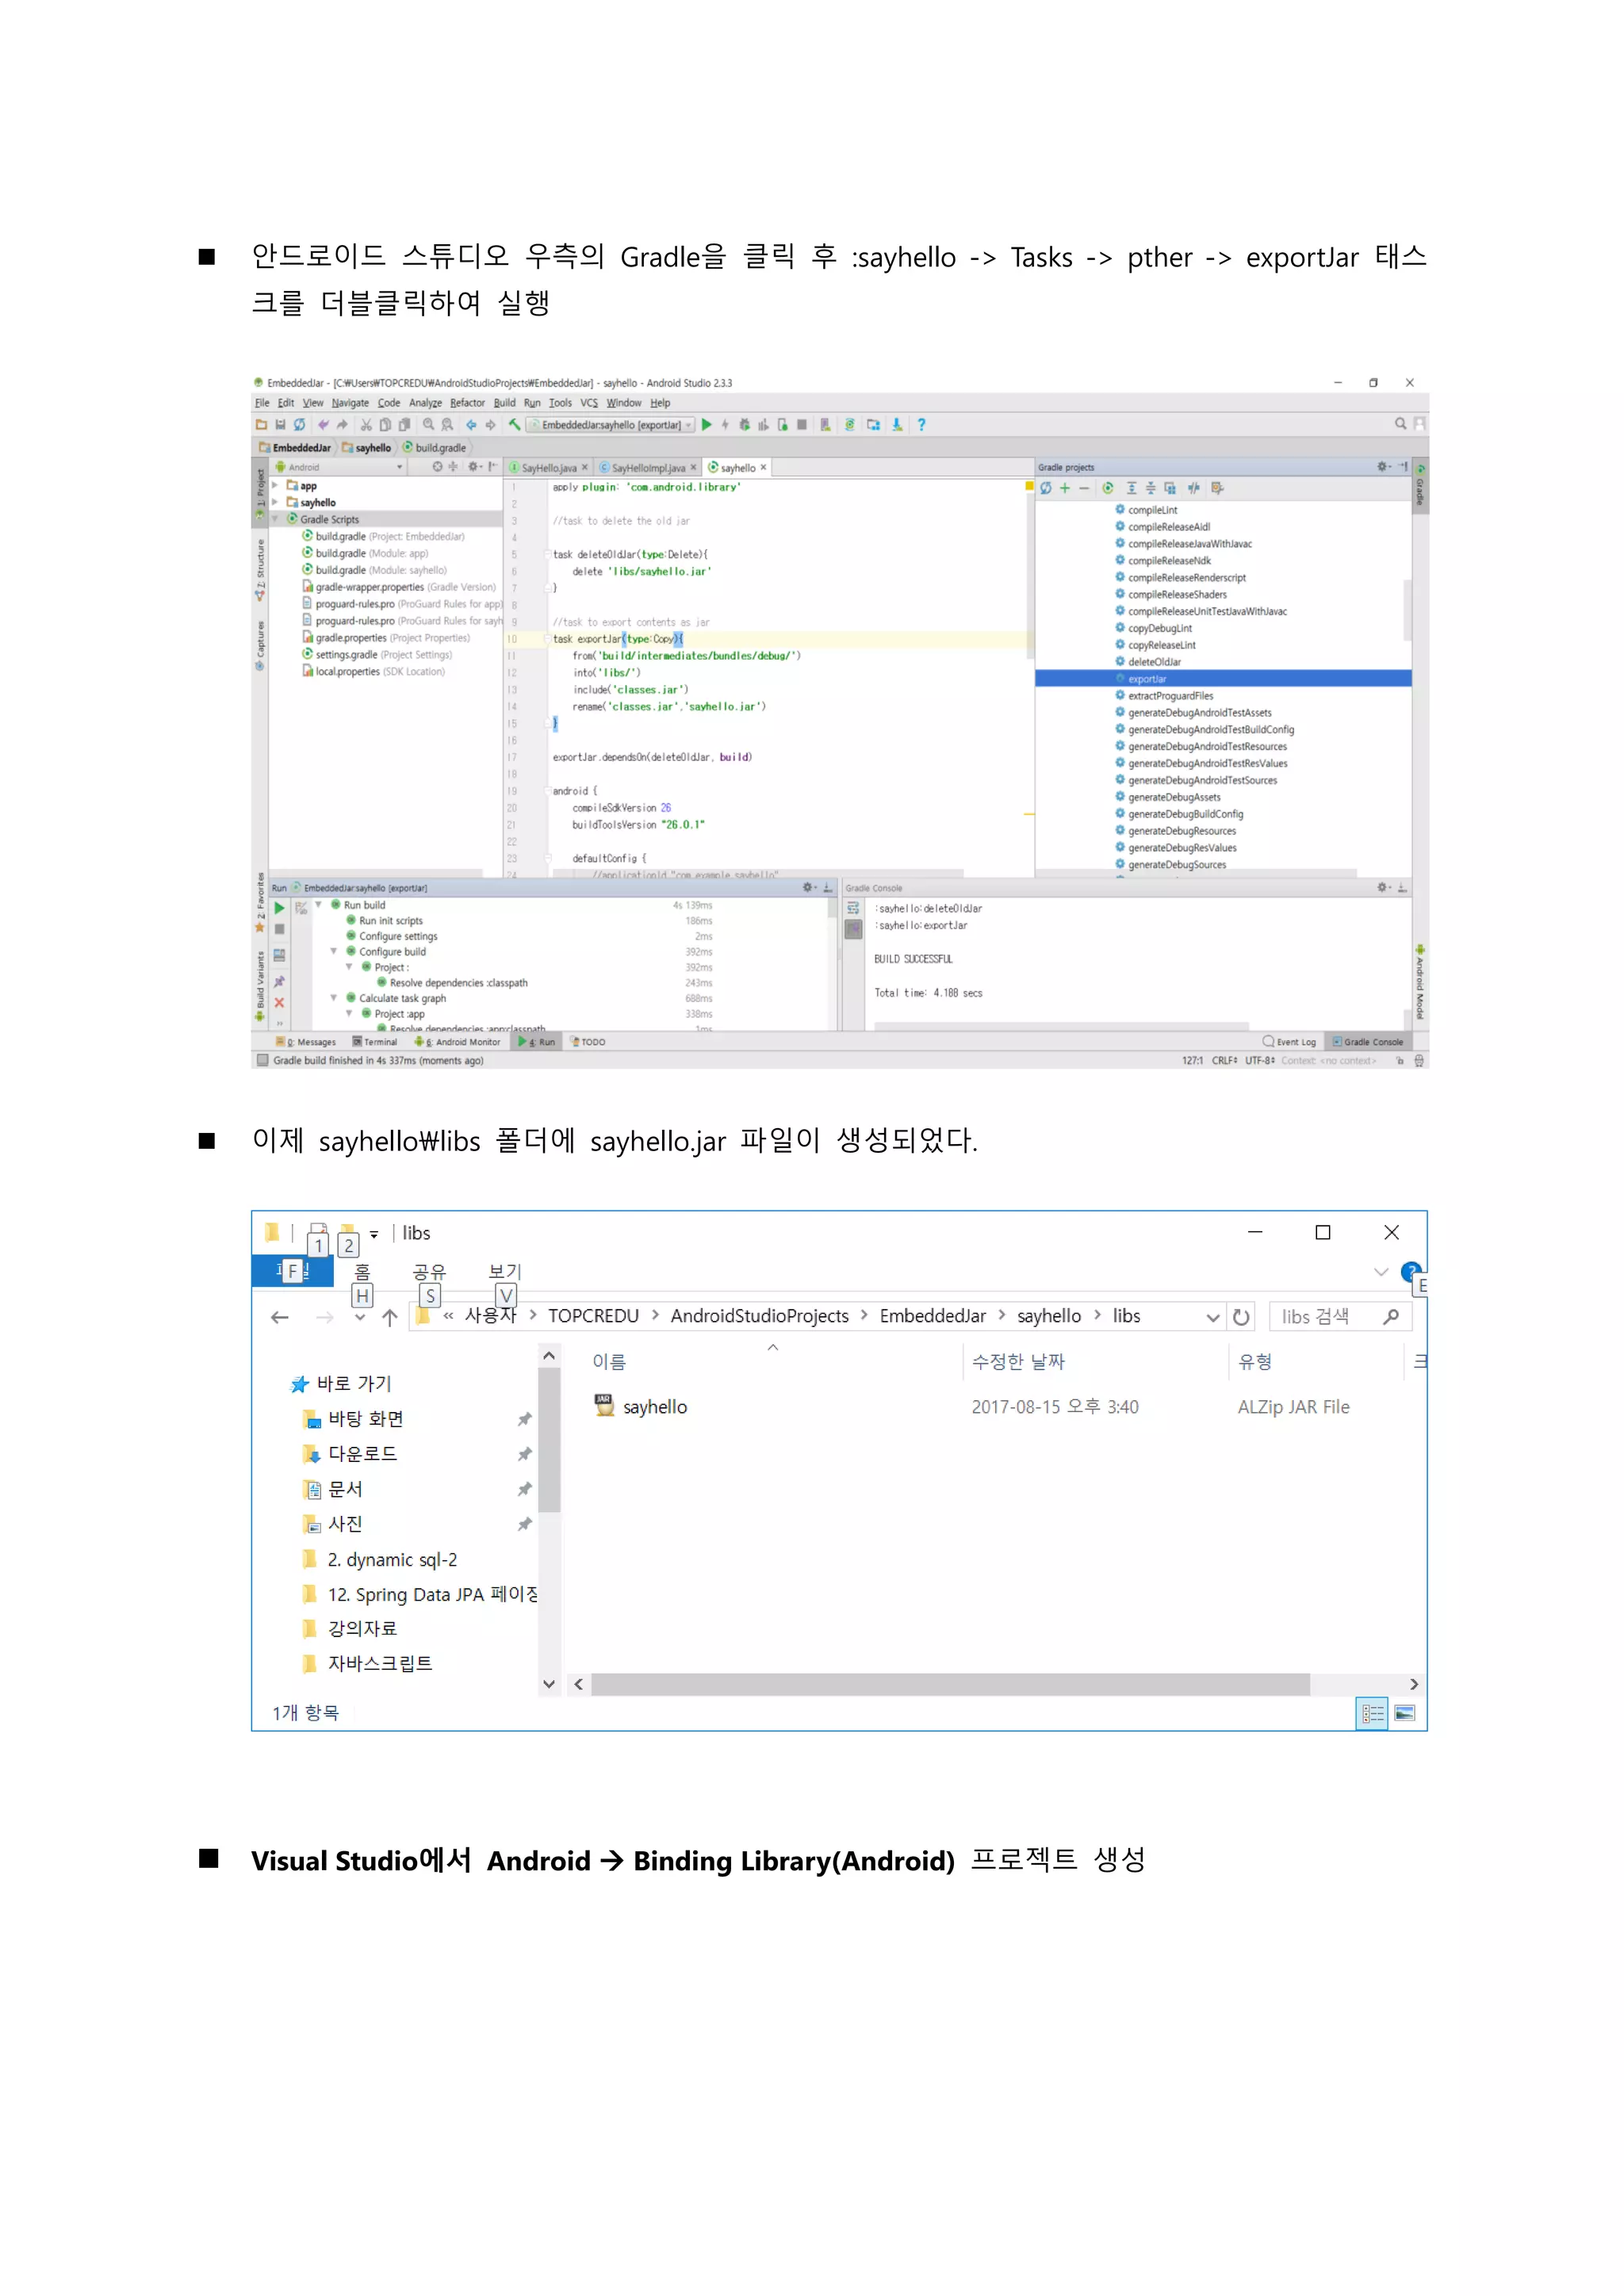
Task: Click EmbeddedJar in the Explorer address path
Action: click(x=932, y=1317)
